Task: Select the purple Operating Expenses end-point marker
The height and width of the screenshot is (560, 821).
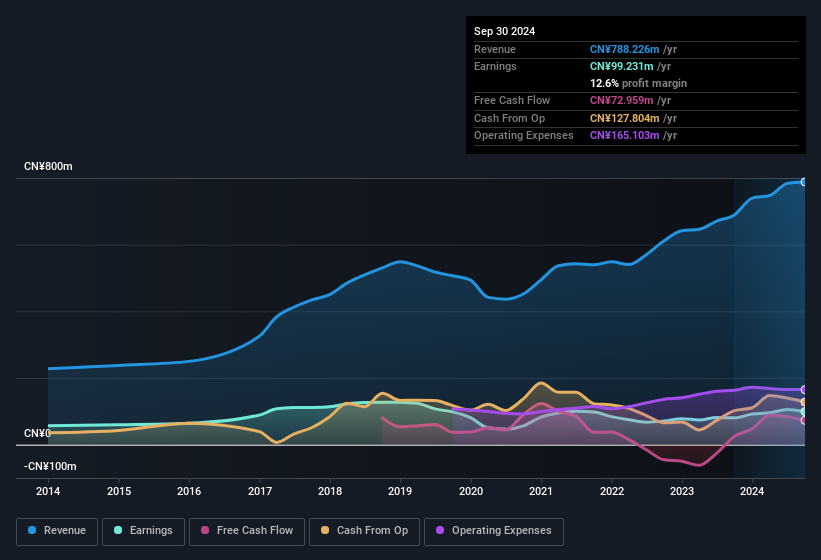Action: click(803, 389)
